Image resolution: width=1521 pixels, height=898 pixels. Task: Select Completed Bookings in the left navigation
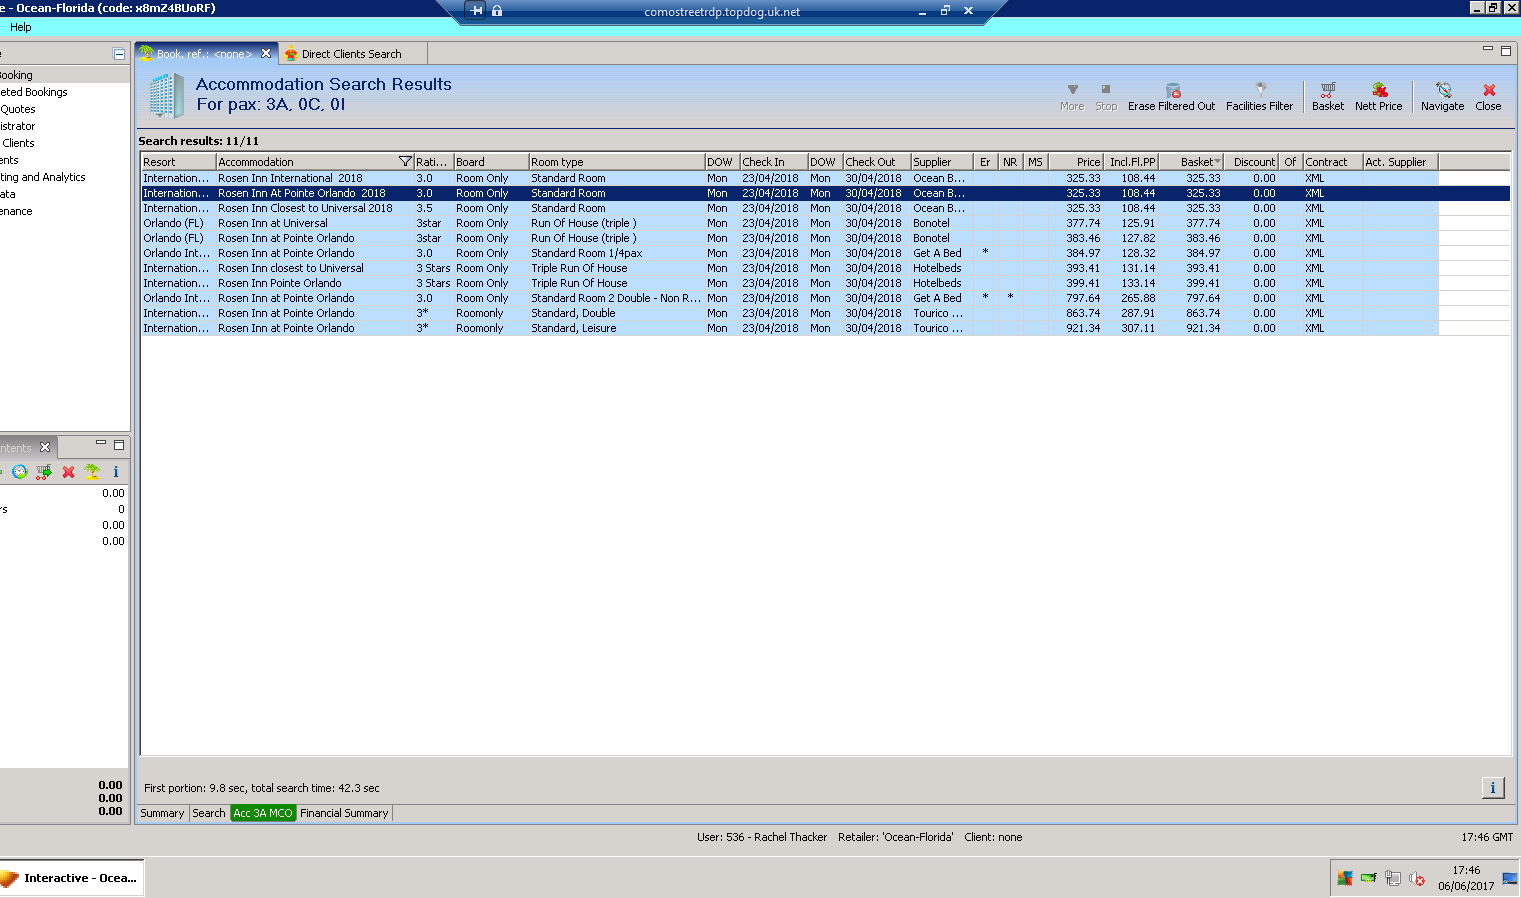click(34, 92)
